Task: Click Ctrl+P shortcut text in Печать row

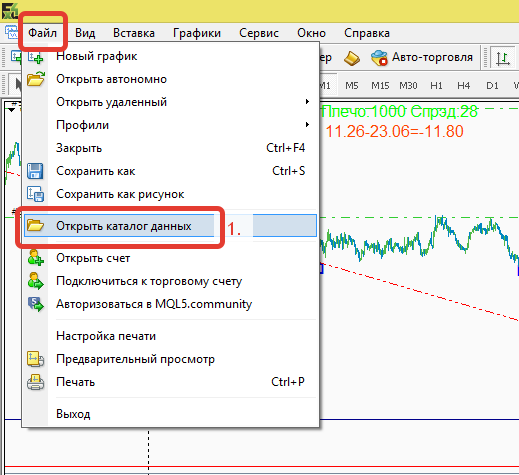Action: (288, 382)
